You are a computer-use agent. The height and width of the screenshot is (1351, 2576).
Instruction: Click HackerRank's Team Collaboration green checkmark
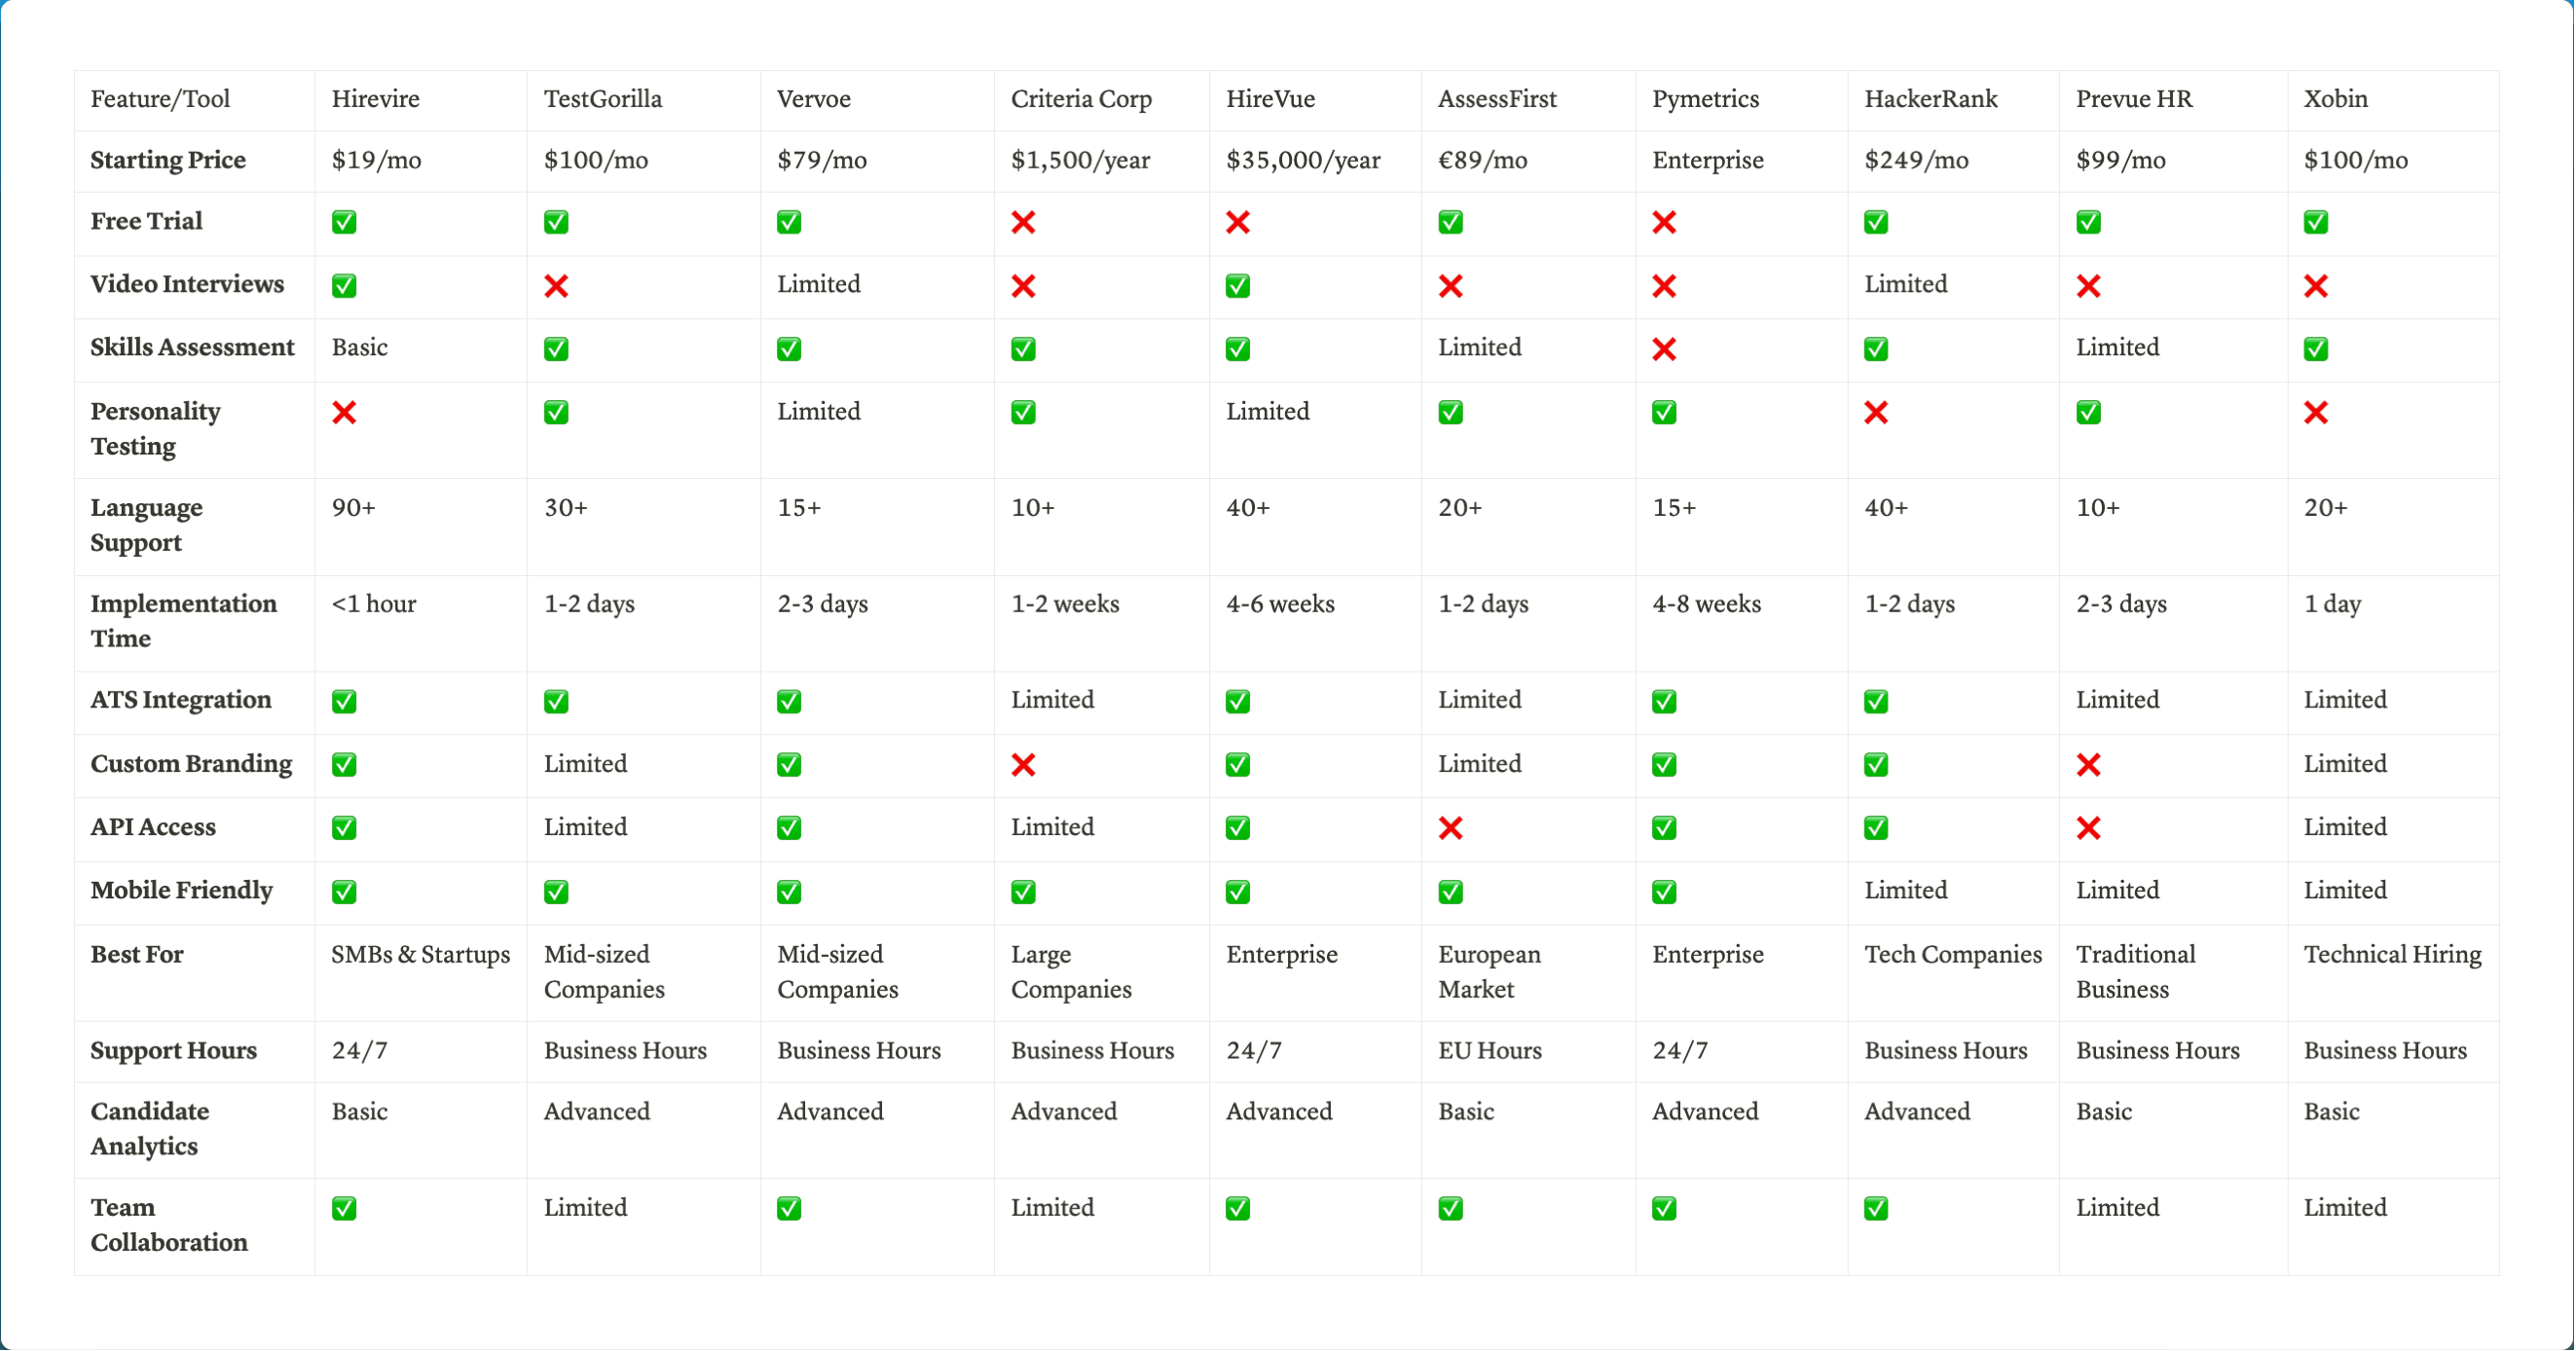[1875, 1208]
